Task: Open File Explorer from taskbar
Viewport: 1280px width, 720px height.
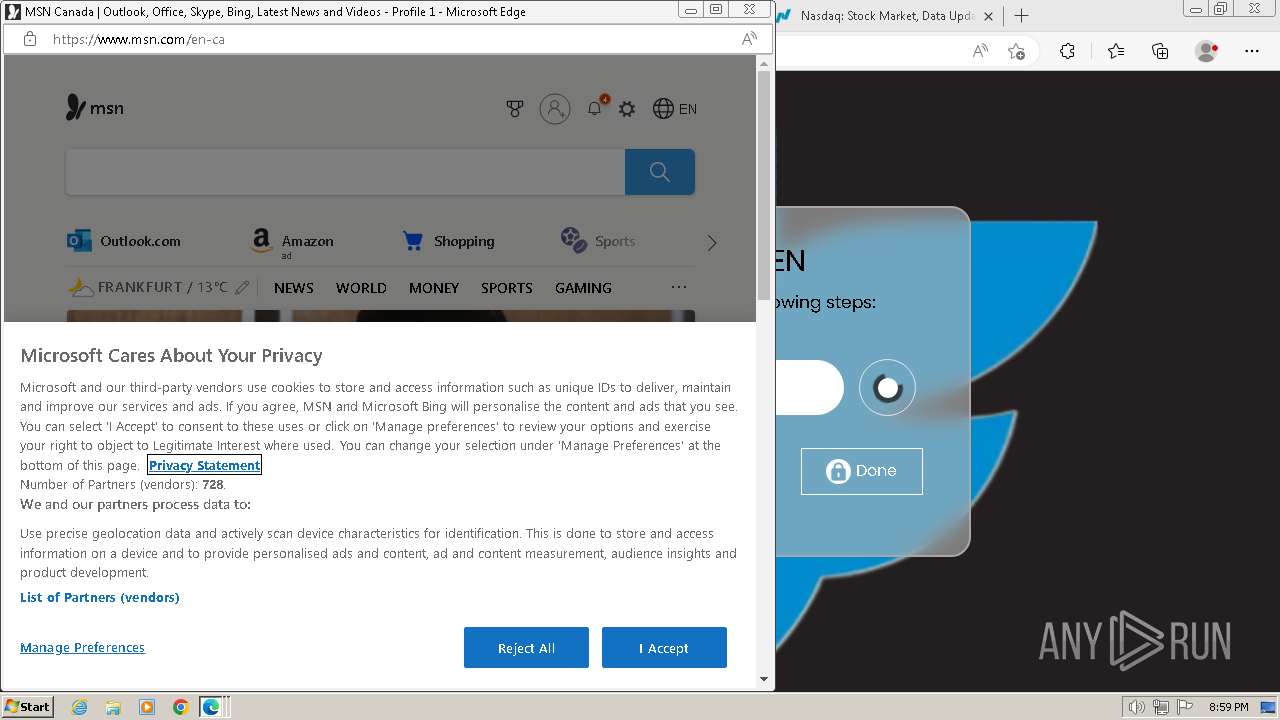Action: coord(113,707)
